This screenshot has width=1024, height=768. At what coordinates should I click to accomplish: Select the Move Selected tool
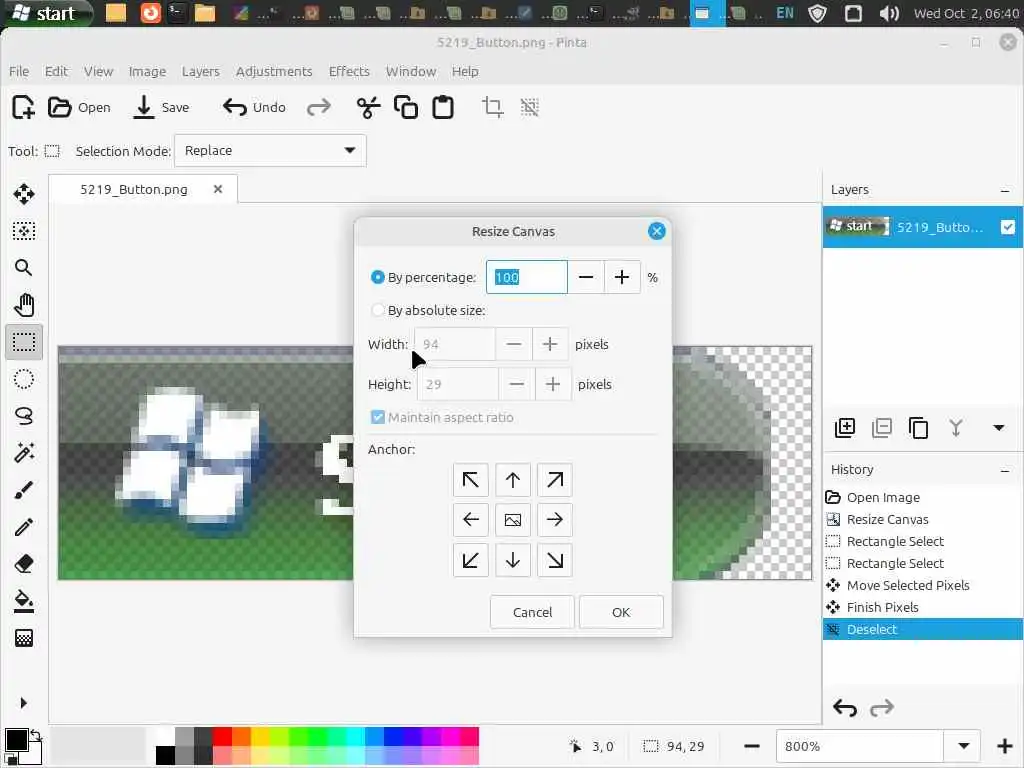(x=24, y=193)
